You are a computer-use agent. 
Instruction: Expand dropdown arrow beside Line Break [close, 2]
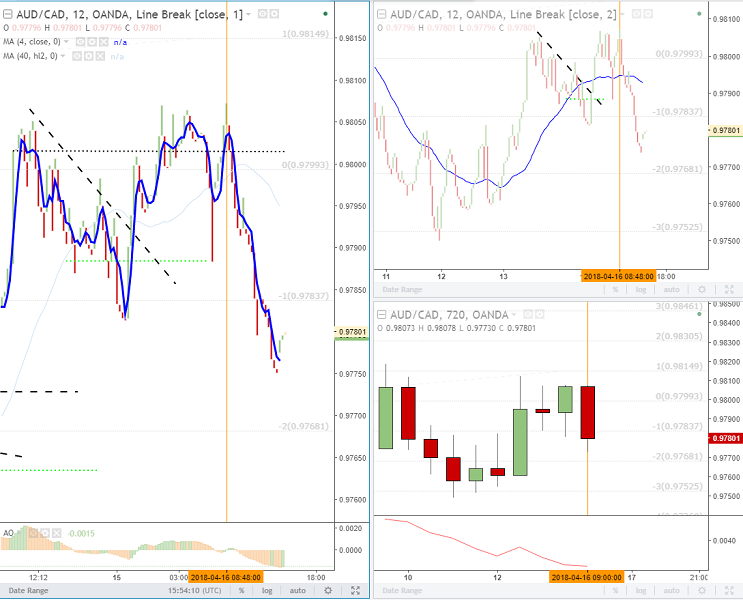(622, 15)
